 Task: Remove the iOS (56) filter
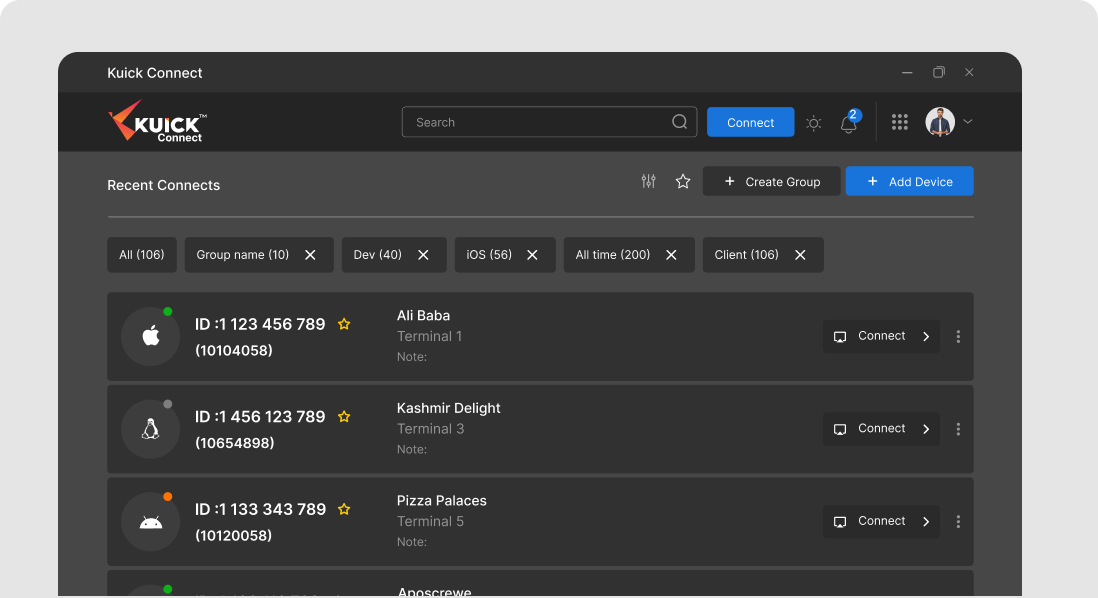point(532,255)
